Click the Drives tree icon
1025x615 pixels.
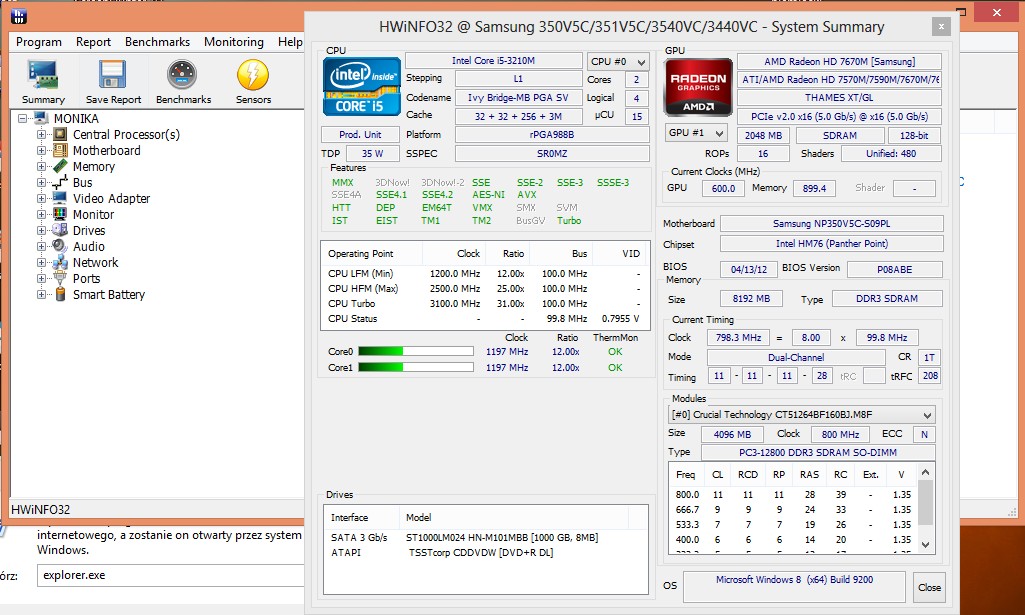point(60,230)
